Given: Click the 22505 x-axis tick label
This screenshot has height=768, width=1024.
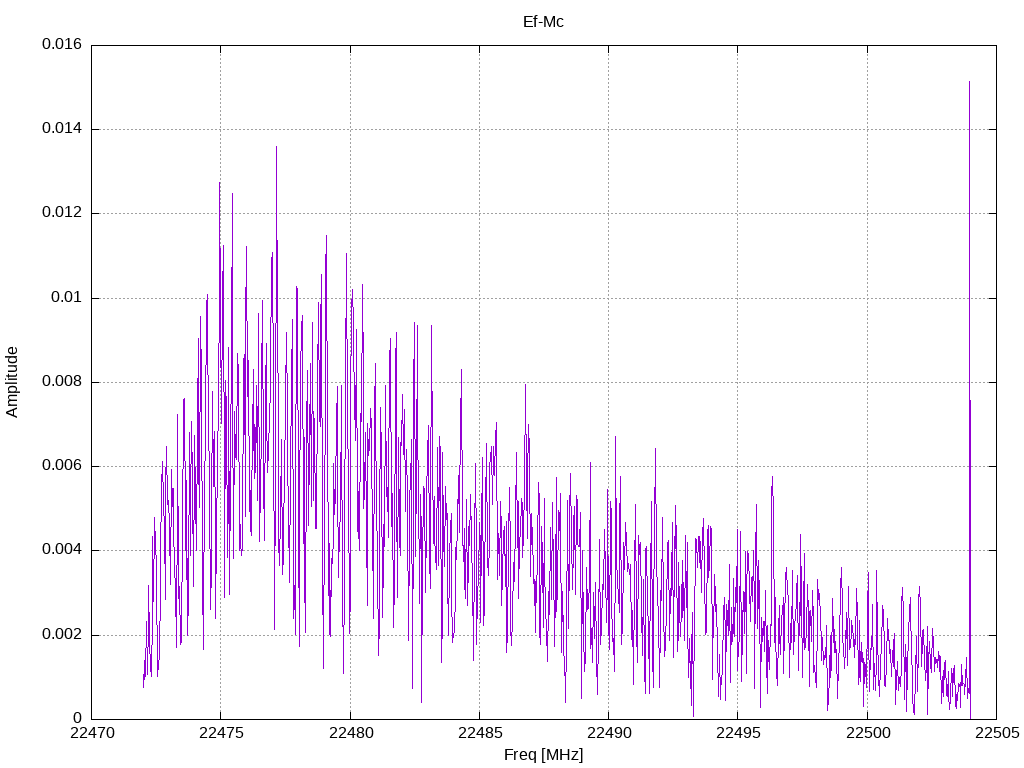Looking at the screenshot, I should pyautogui.click(x=996, y=733).
